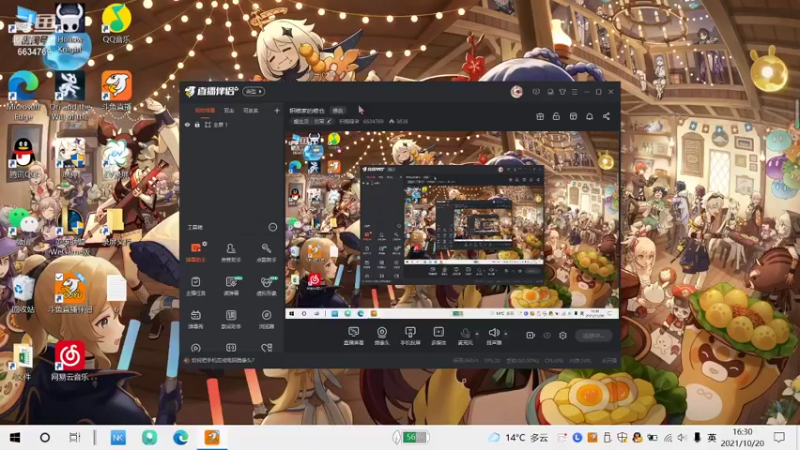The height and width of the screenshot is (450, 800).
Task: Open the virtual avatar bear-face tool
Action: (x=266, y=286)
